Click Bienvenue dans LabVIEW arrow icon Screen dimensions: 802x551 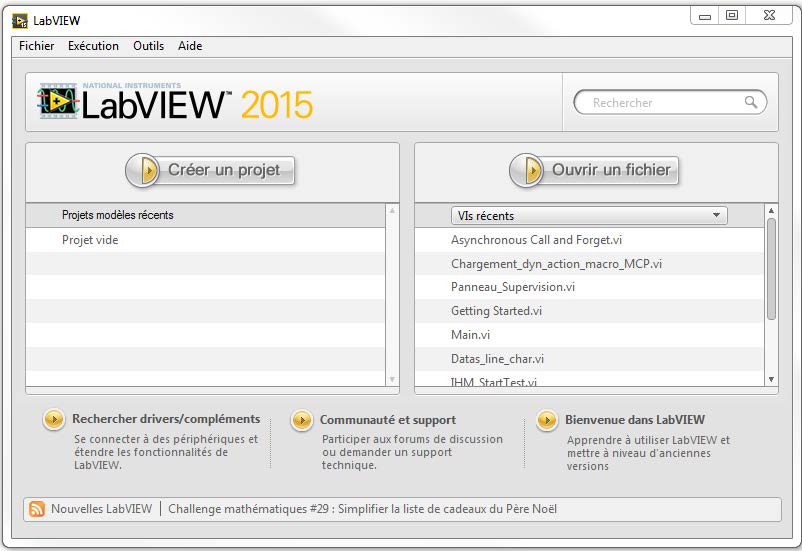(x=547, y=421)
